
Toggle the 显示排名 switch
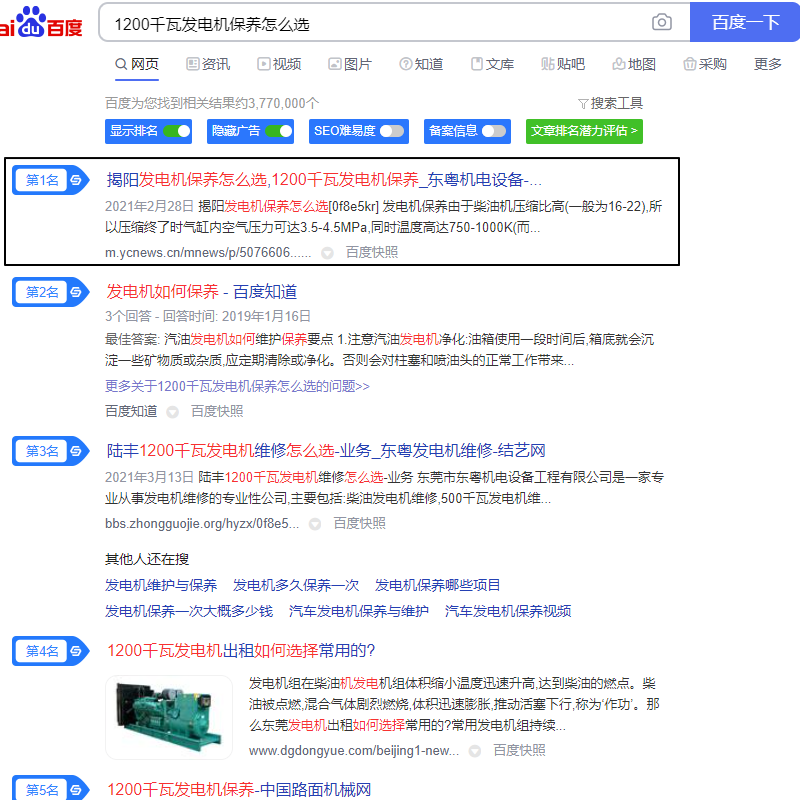(x=177, y=131)
